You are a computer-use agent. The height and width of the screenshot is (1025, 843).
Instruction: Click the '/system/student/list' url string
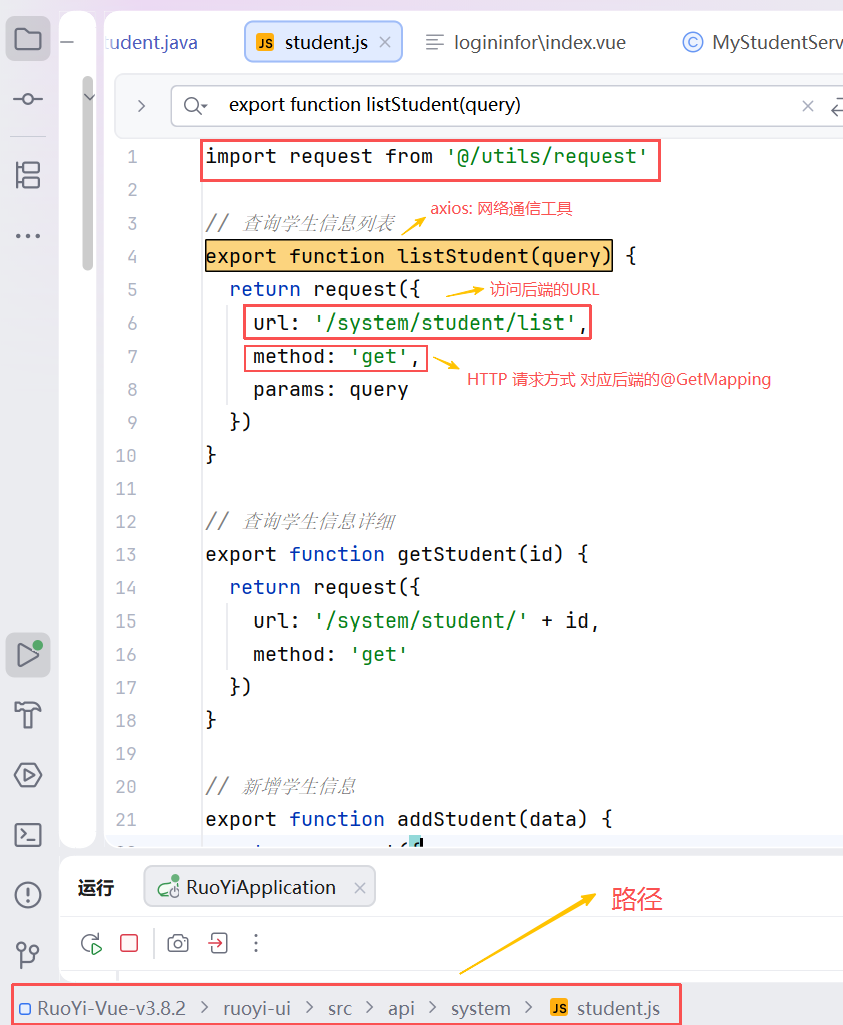coord(444,323)
